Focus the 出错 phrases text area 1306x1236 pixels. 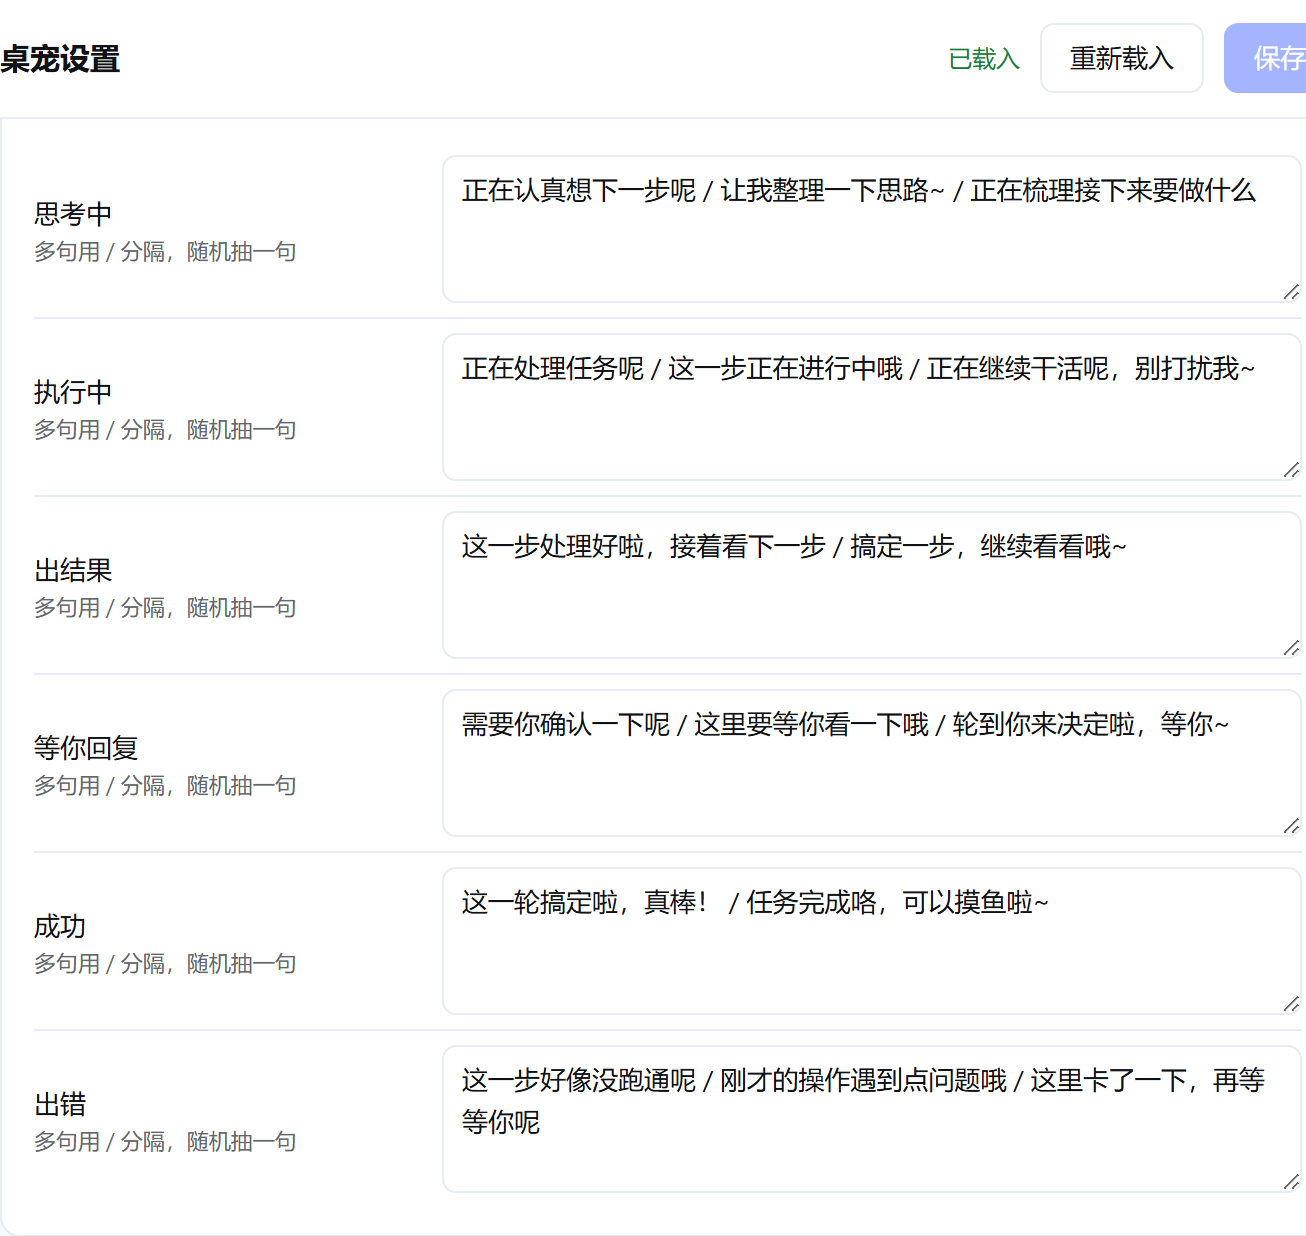872,1119
